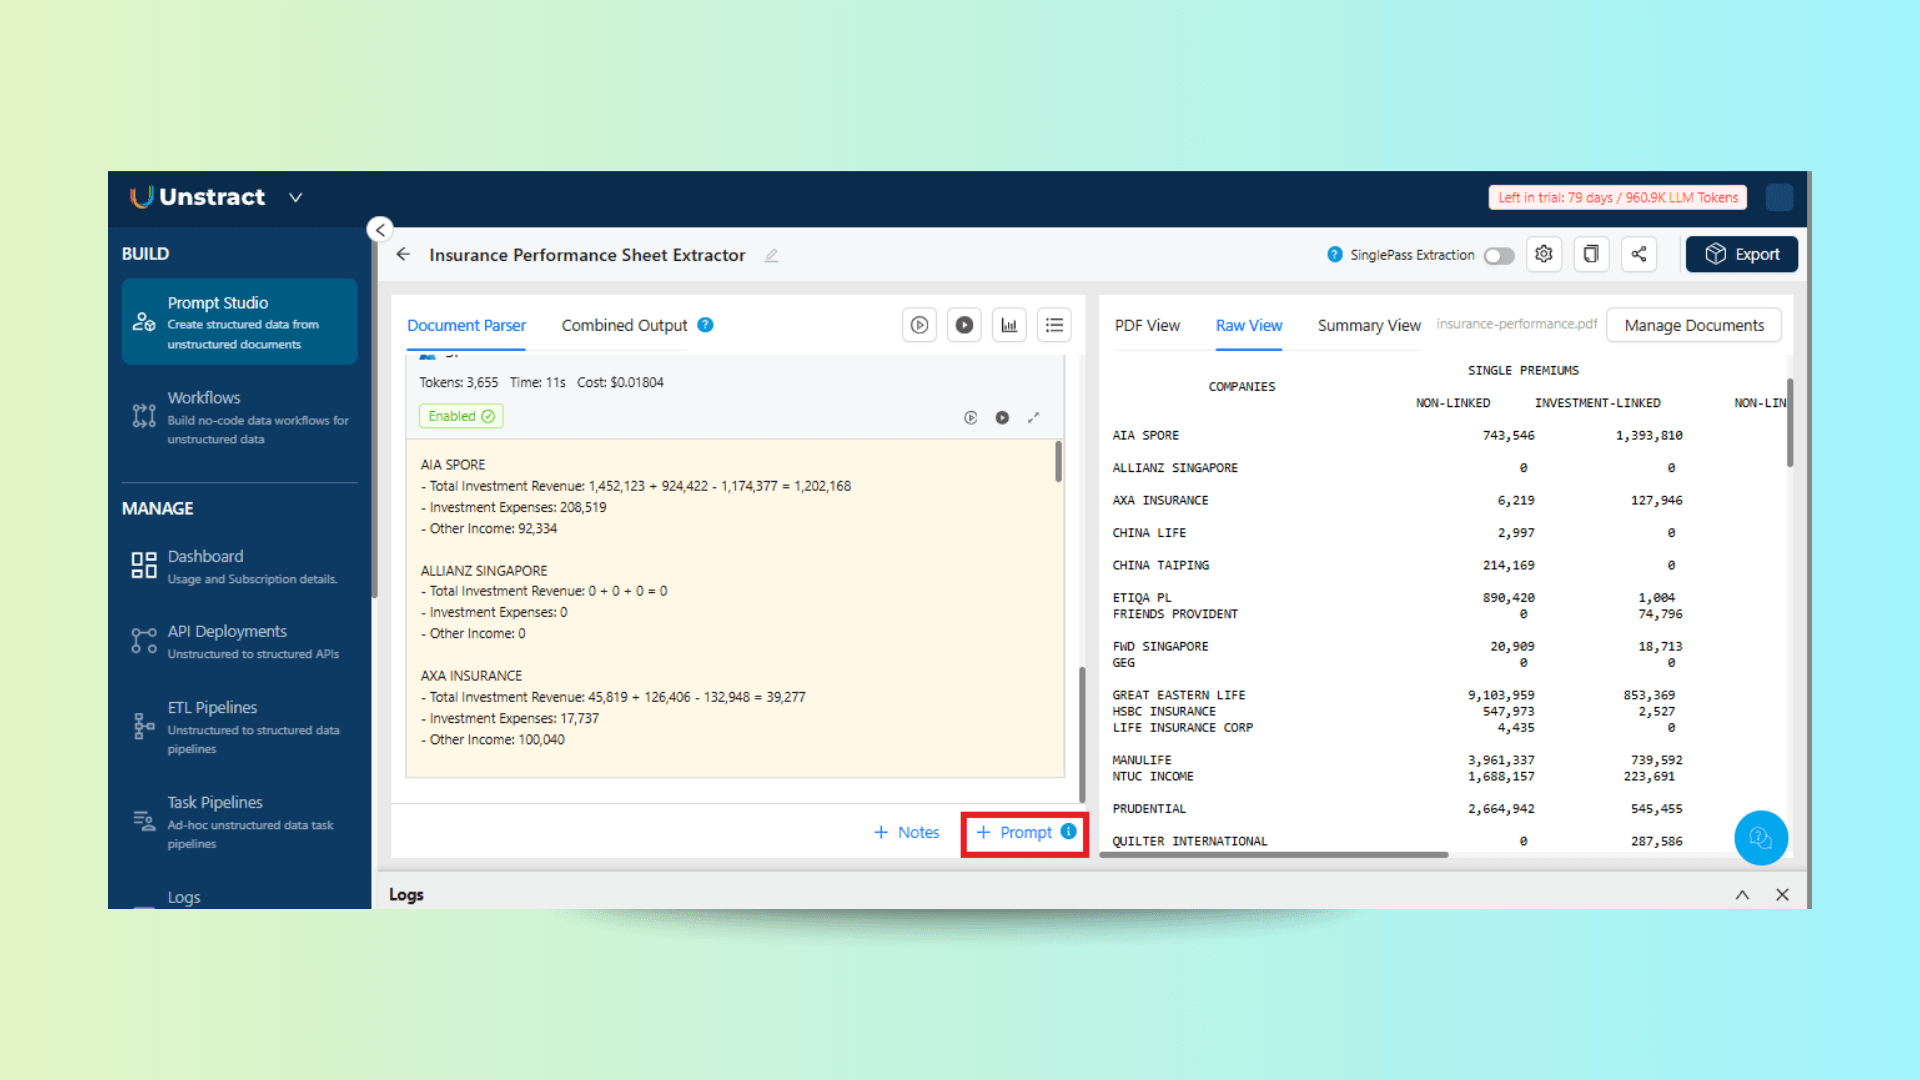1920x1080 pixels.
Task: Toggle SinglePass Extraction on
Action: coord(1498,255)
